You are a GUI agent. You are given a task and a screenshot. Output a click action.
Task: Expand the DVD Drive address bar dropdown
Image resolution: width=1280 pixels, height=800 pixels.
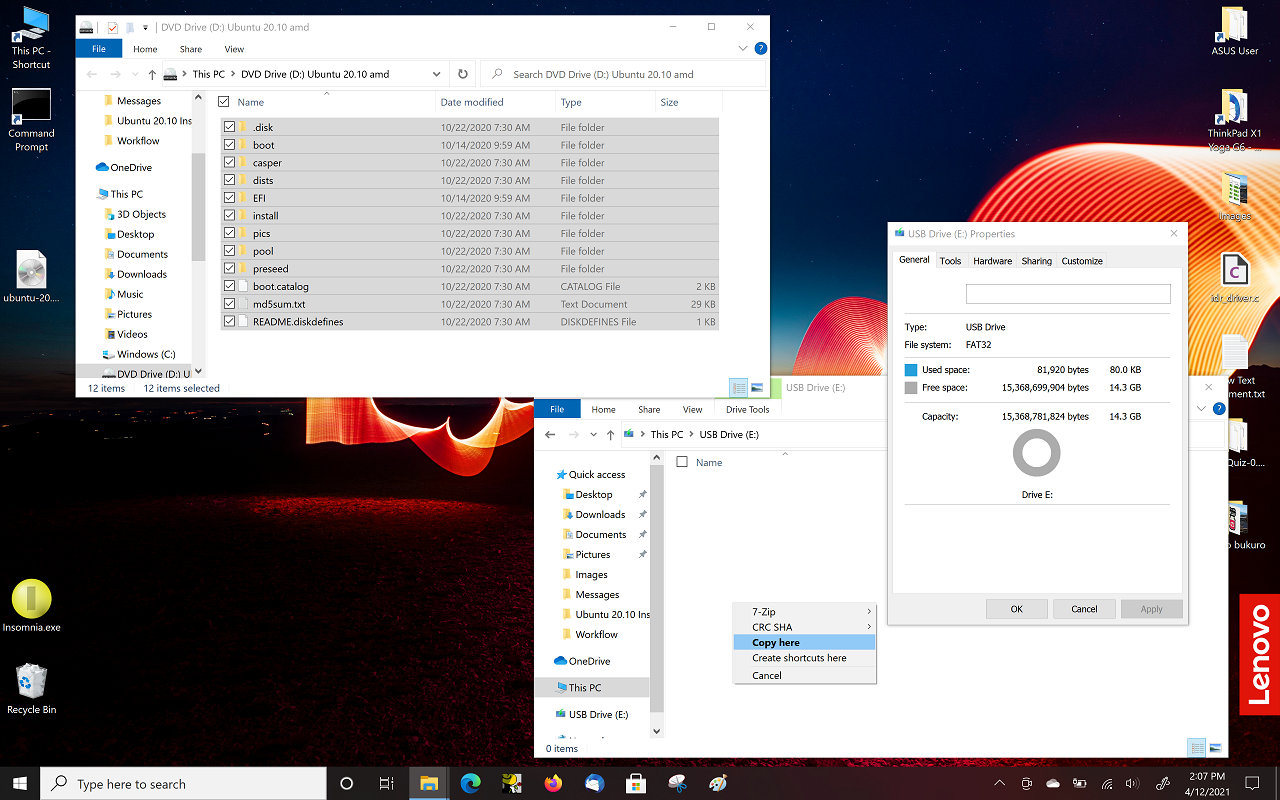click(437, 74)
